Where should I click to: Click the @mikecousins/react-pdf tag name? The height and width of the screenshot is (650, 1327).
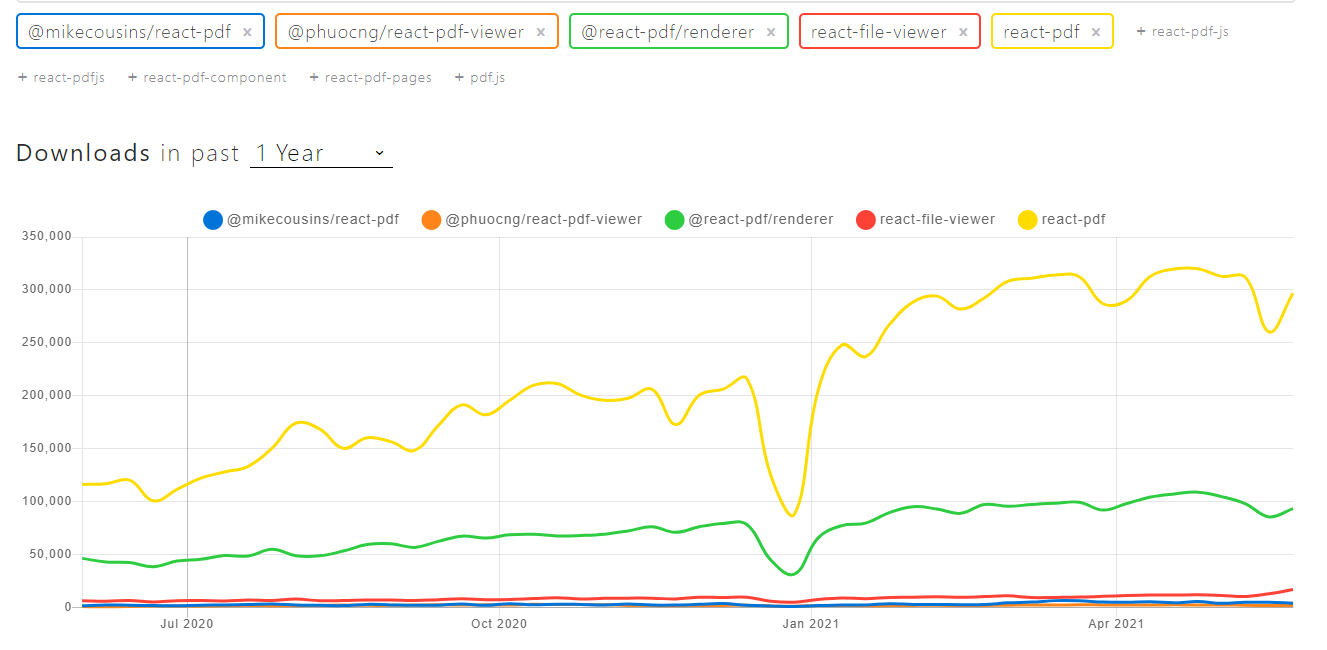click(129, 32)
